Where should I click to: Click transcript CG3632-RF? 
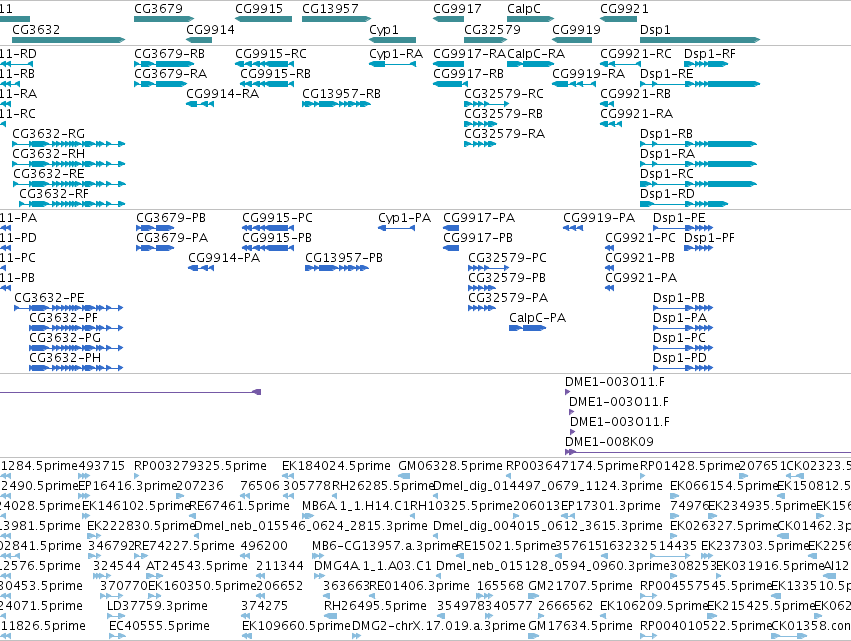pos(72,205)
